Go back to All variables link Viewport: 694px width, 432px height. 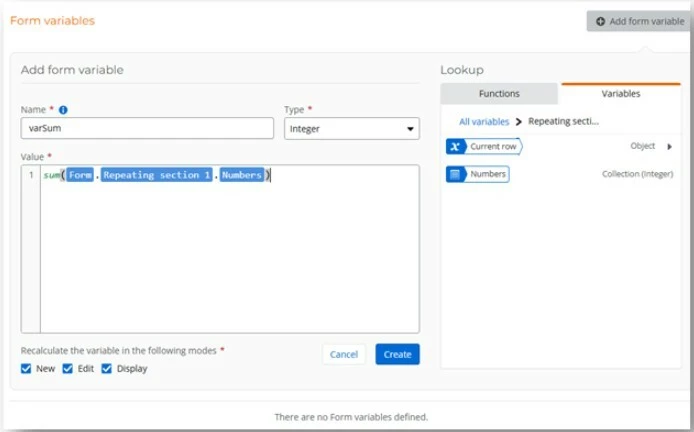pos(484,121)
